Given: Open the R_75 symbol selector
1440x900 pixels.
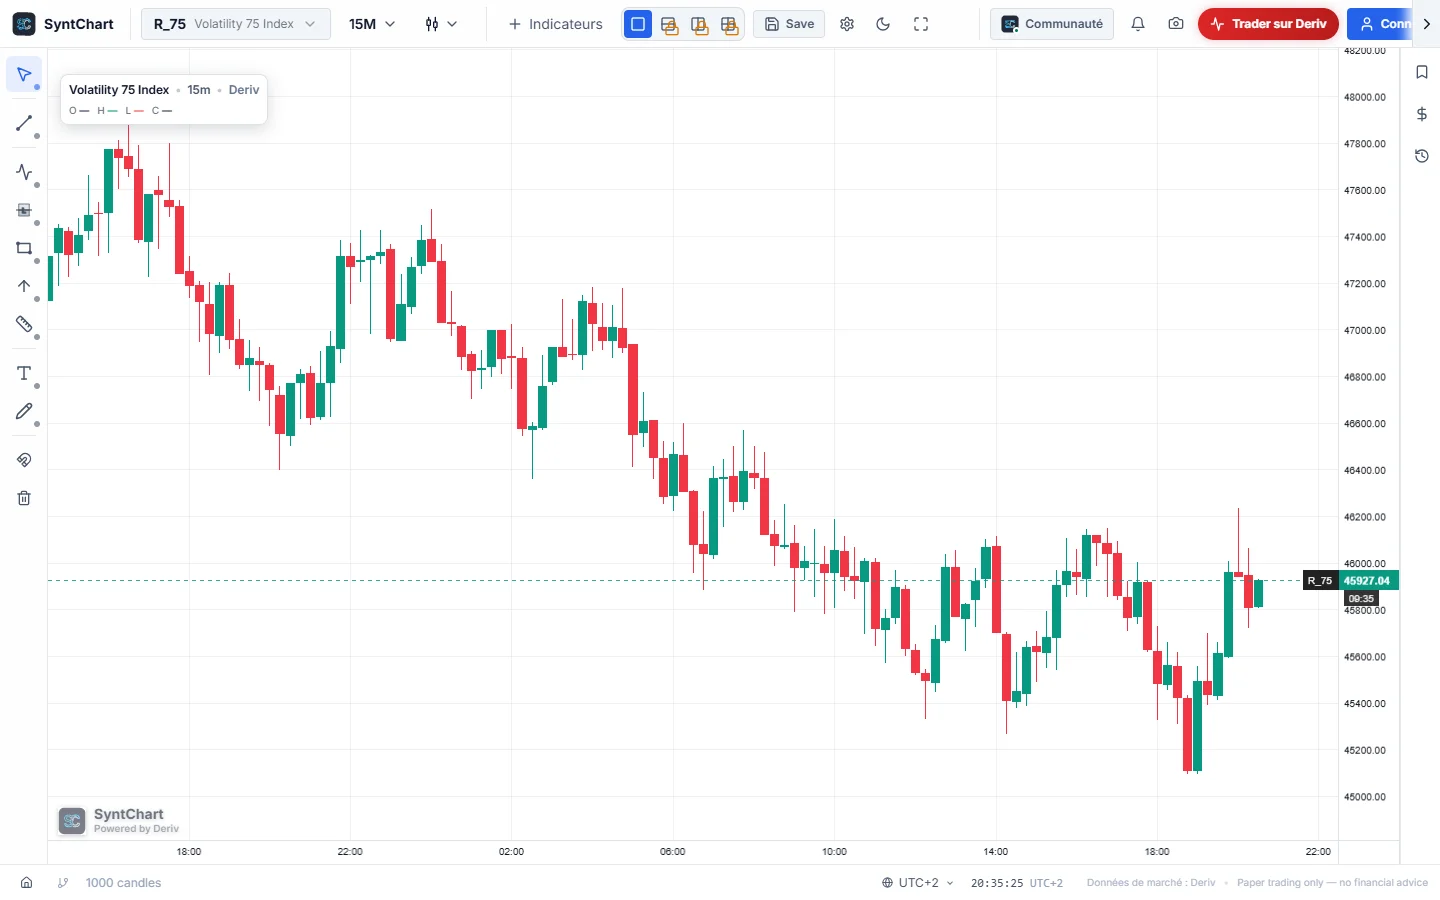Looking at the screenshot, I should click(236, 24).
